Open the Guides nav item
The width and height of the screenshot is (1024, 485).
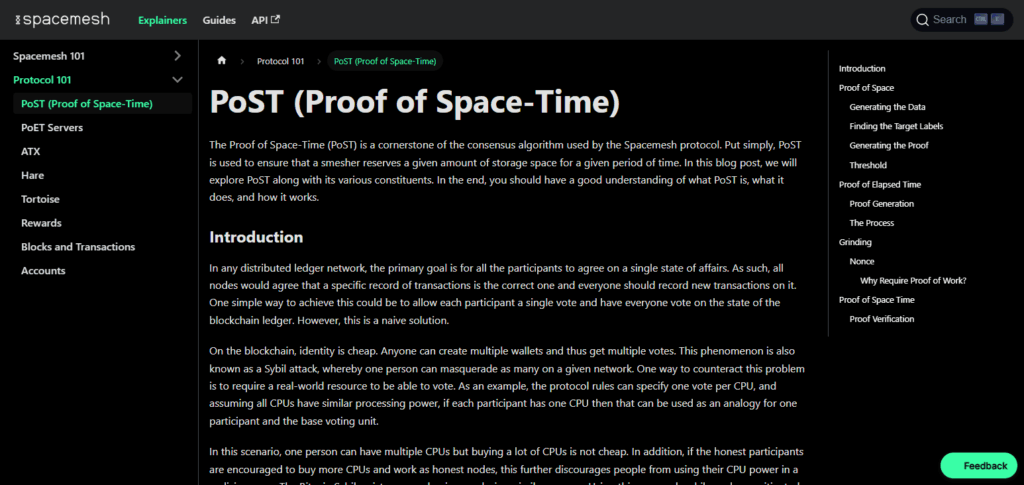click(219, 20)
